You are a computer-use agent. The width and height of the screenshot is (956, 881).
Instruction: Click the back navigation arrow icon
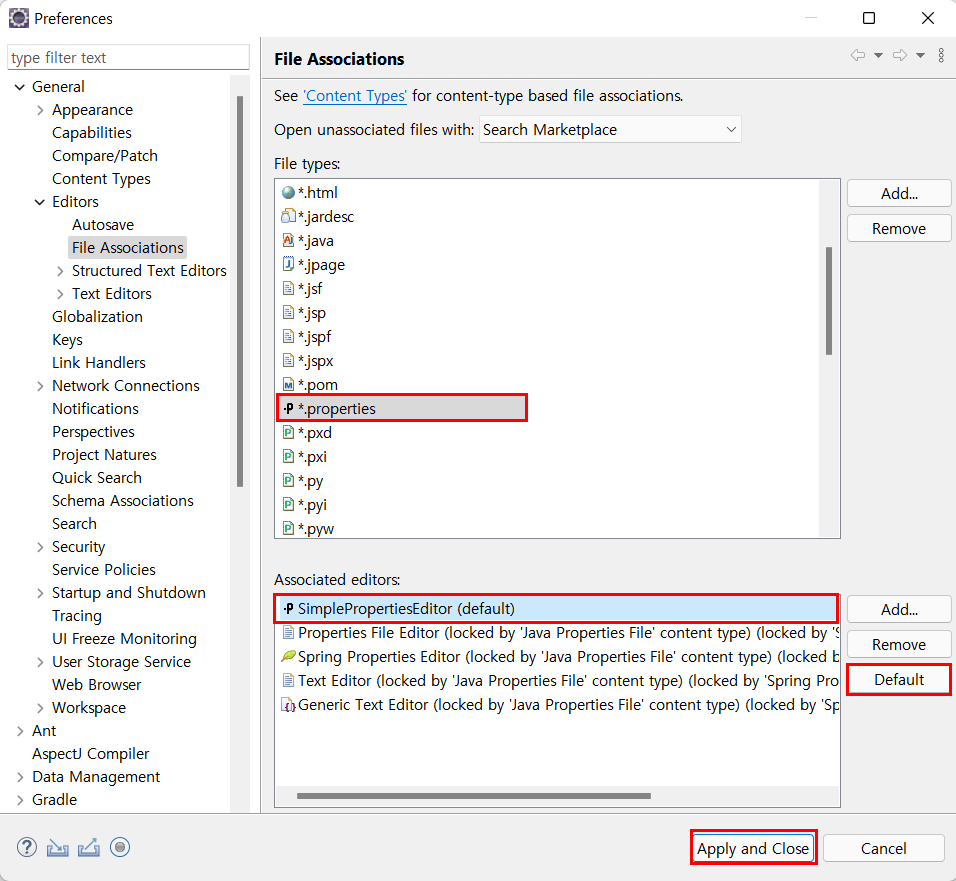tap(858, 55)
